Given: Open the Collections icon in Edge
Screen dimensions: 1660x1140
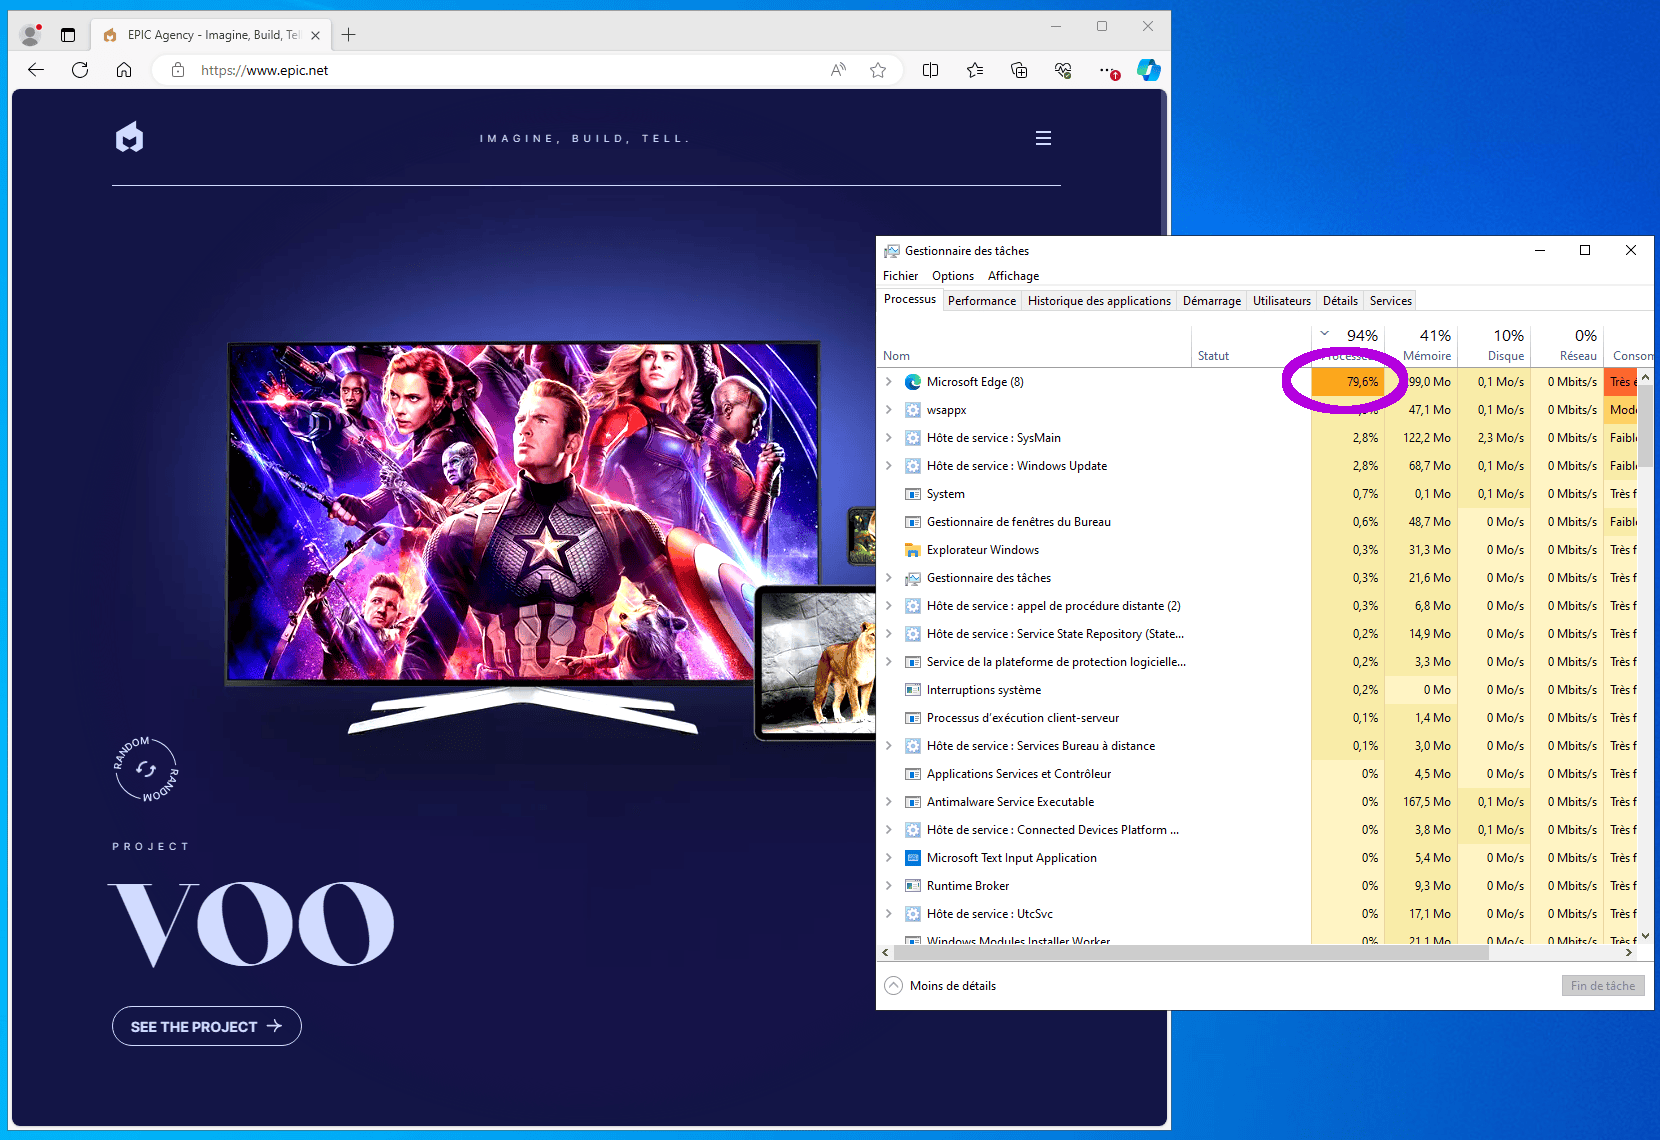Looking at the screenshot, I should 1019,70.
